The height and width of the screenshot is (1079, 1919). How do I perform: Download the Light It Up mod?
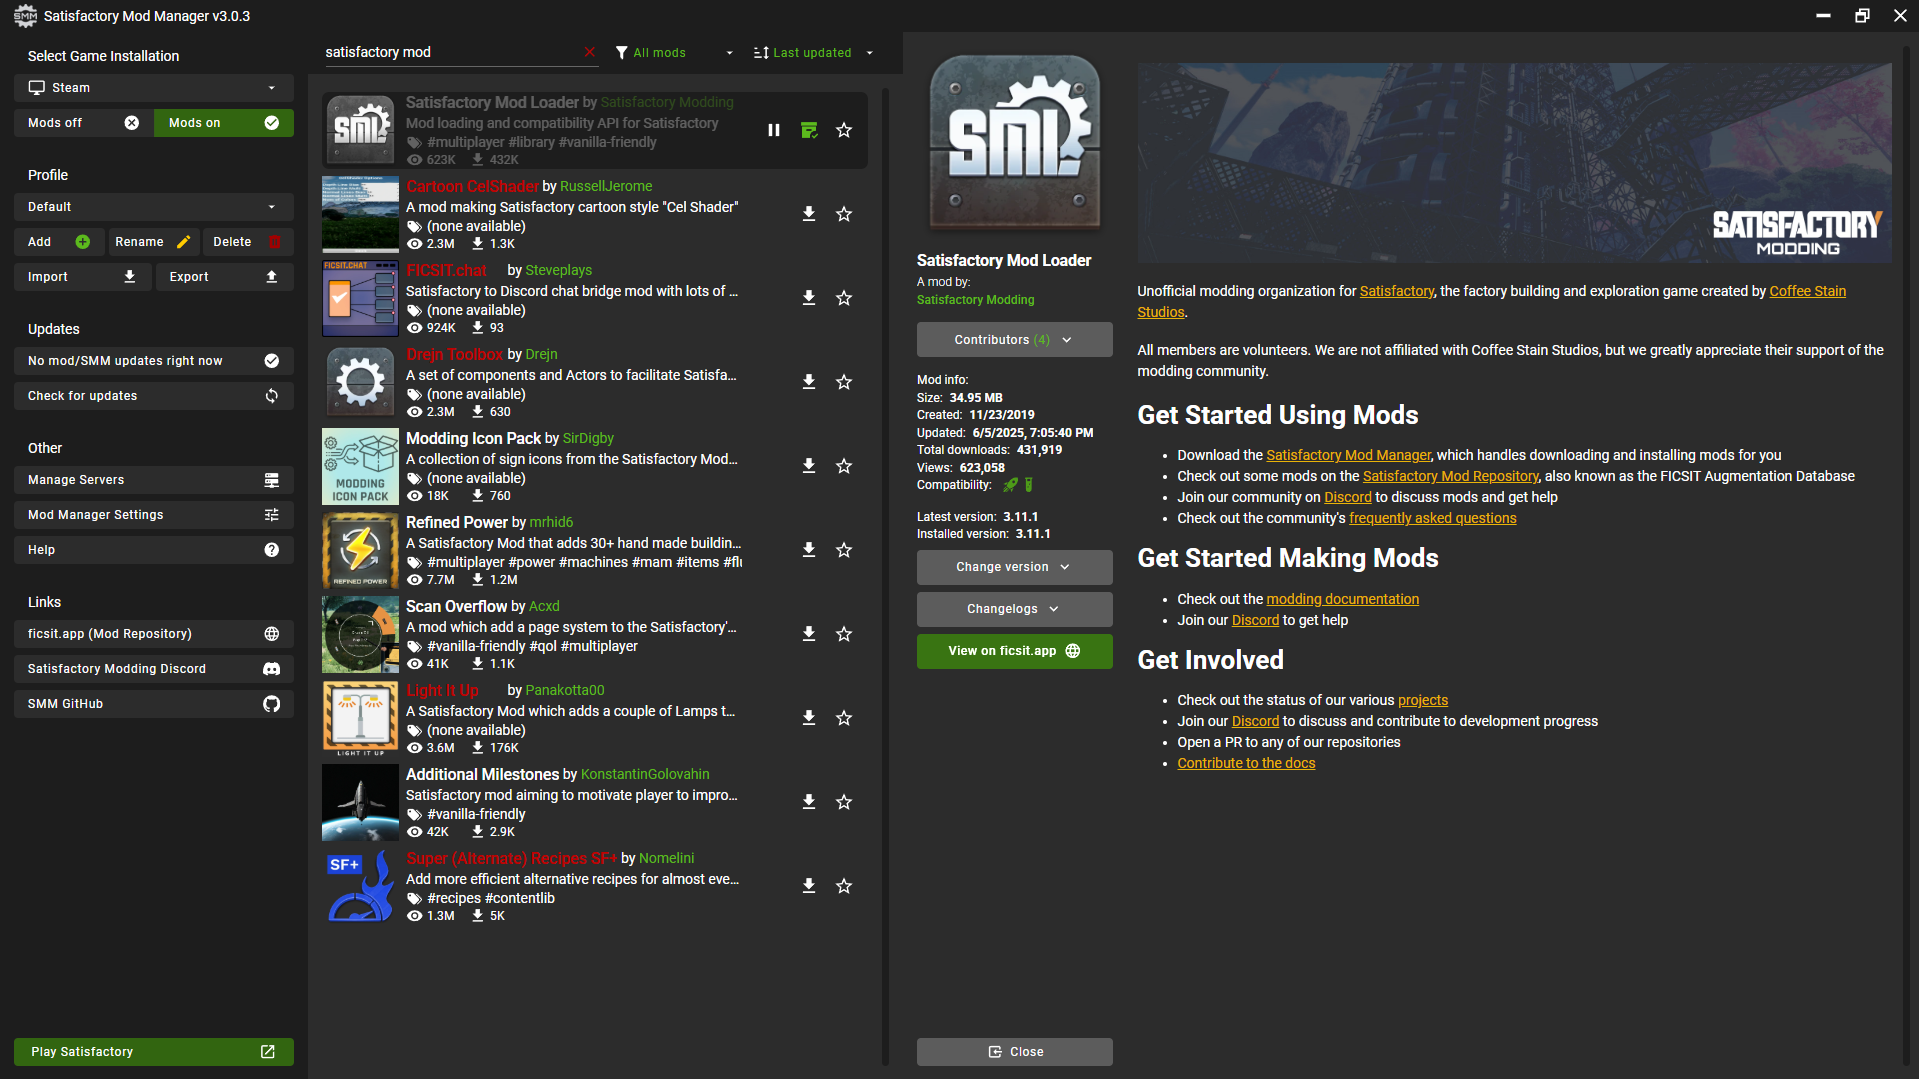[809, 718]
